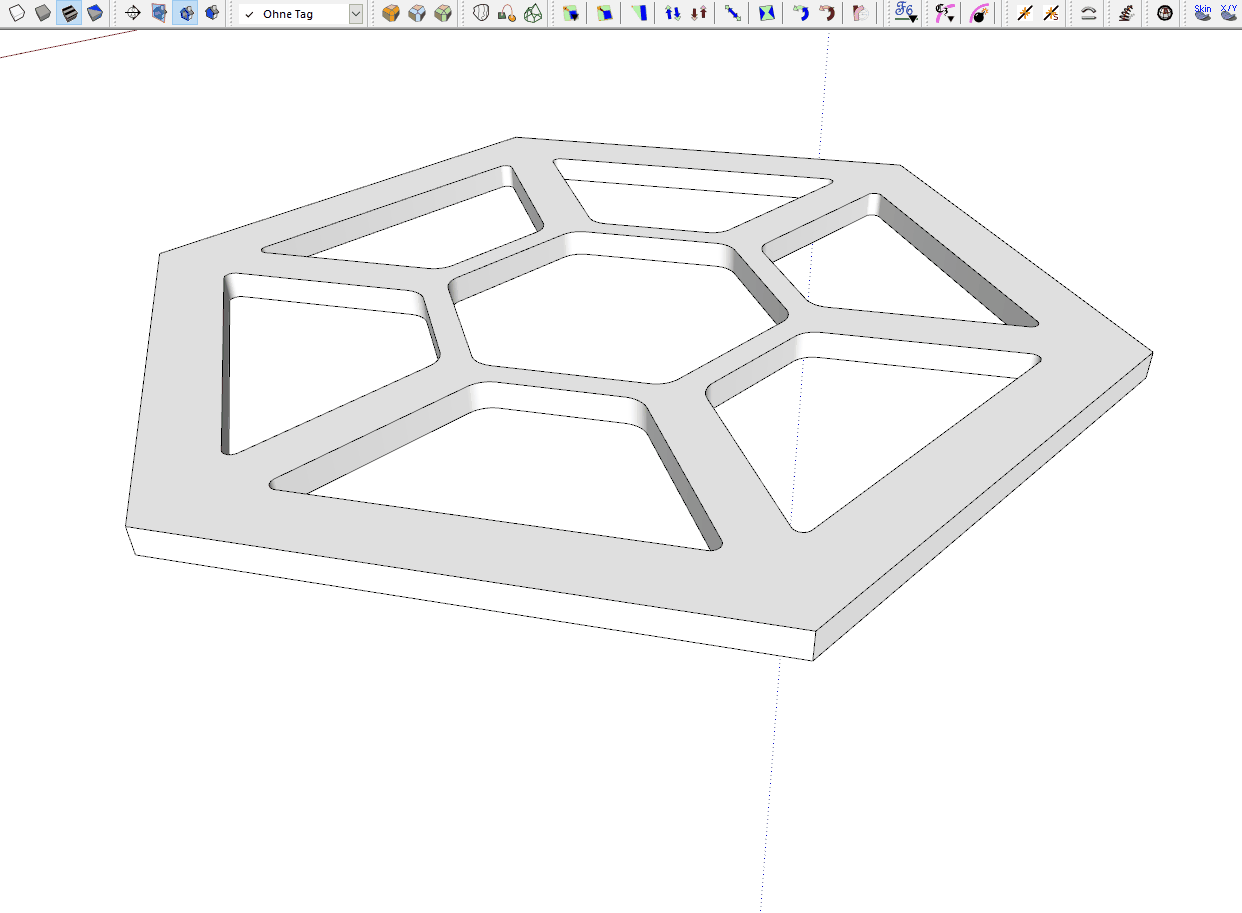Click the green wireframe skinning icon
1242x913 pixels.
pyautogui.click(x=534, y=13)
